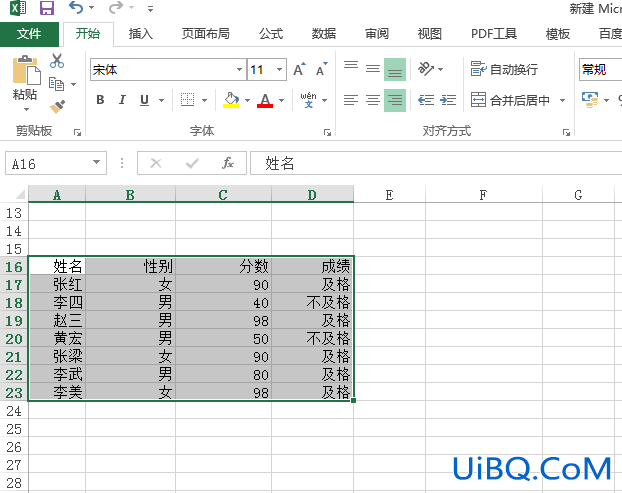Open the 文件 menu
This screenshot has height=493, width=622.
click(x=29, y=34)
